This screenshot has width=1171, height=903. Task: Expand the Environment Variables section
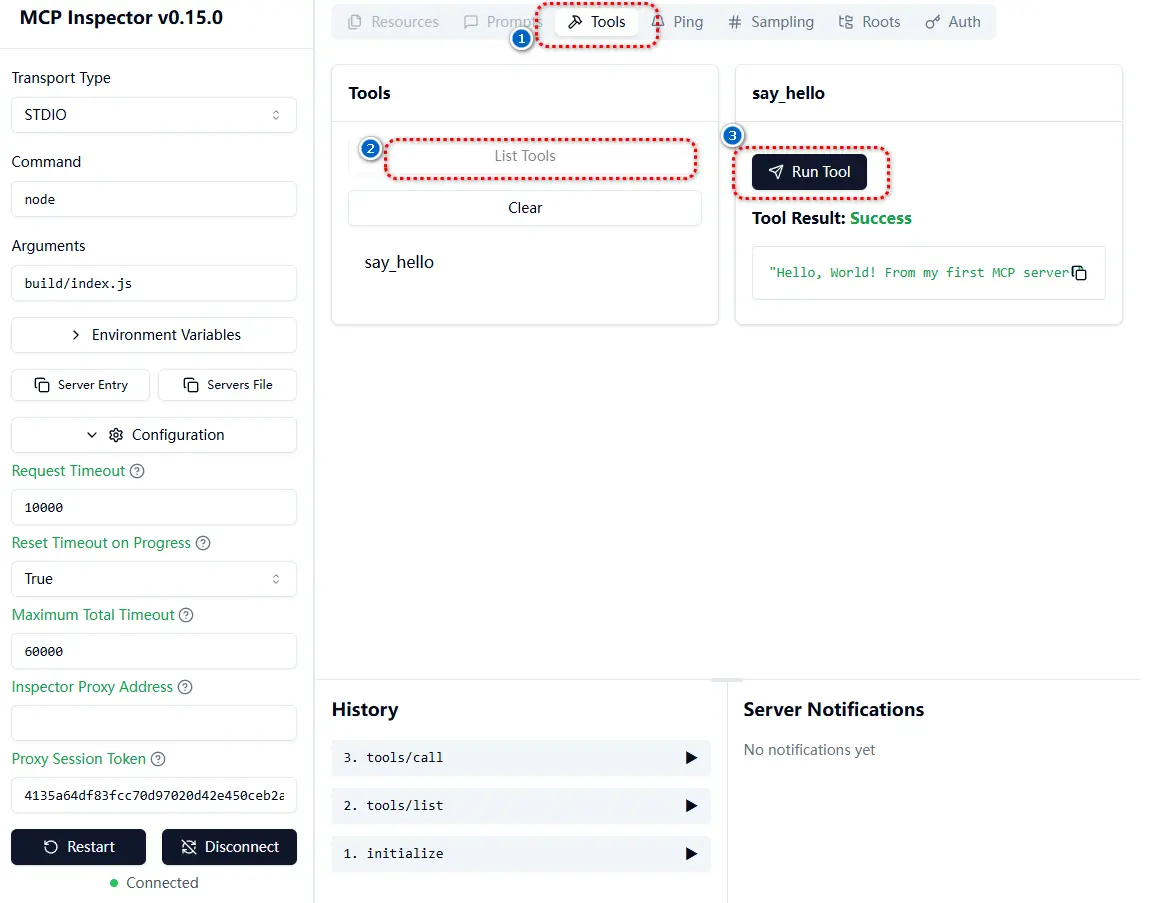coord(154,335)
